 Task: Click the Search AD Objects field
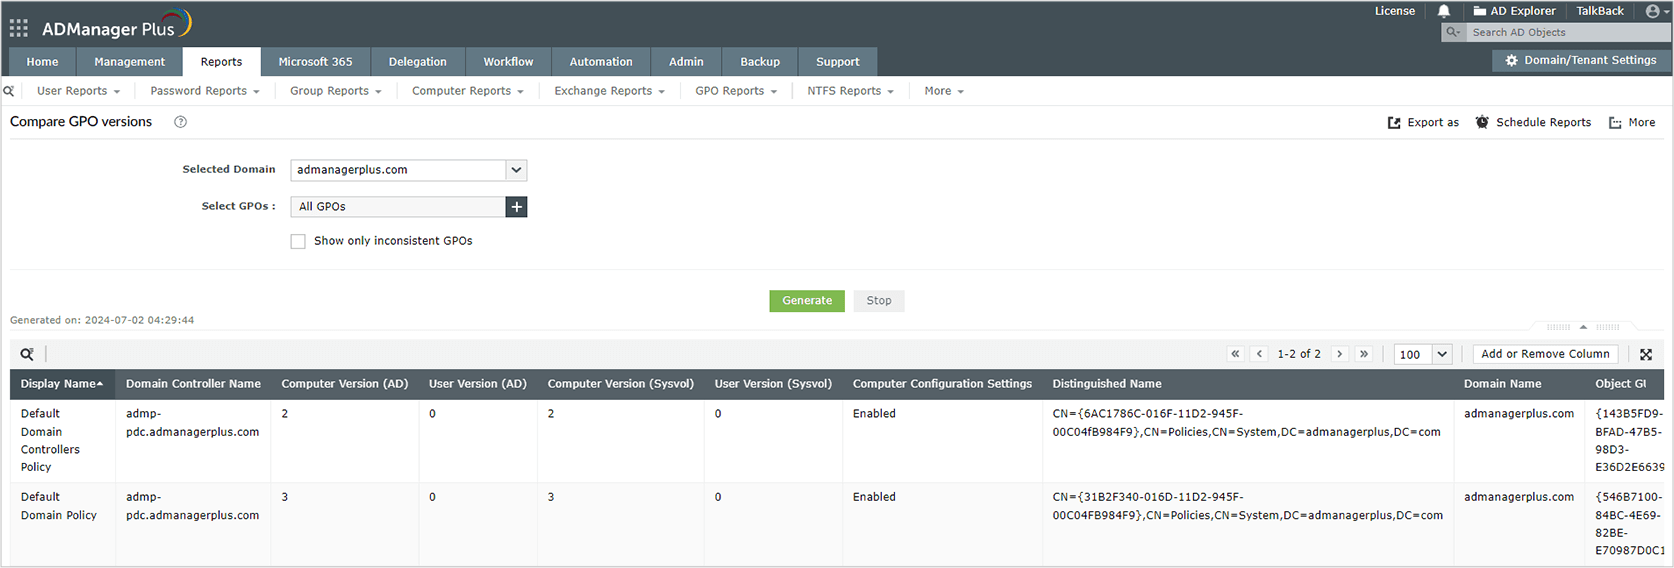(1567, 33)
